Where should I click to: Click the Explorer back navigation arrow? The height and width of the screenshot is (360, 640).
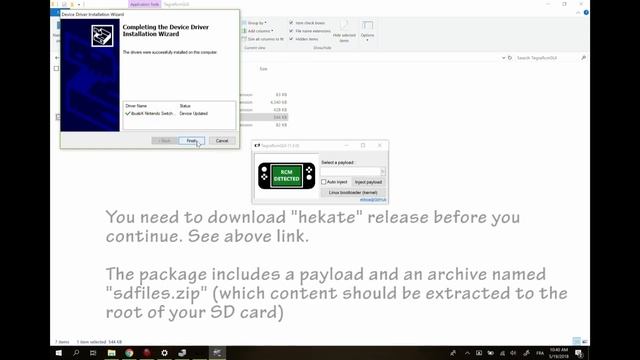coord(57,58)
